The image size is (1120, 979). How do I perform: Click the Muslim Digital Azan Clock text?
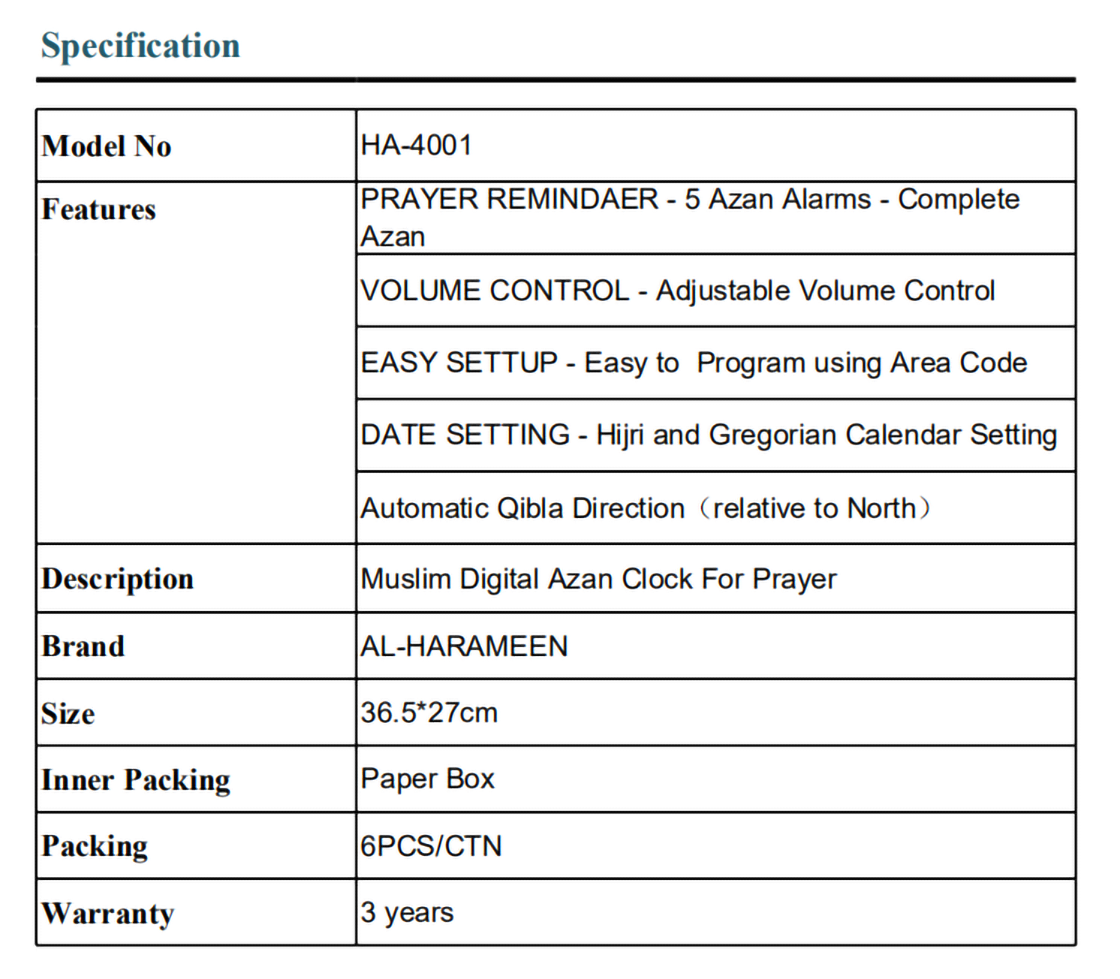(x=598, y=579)
